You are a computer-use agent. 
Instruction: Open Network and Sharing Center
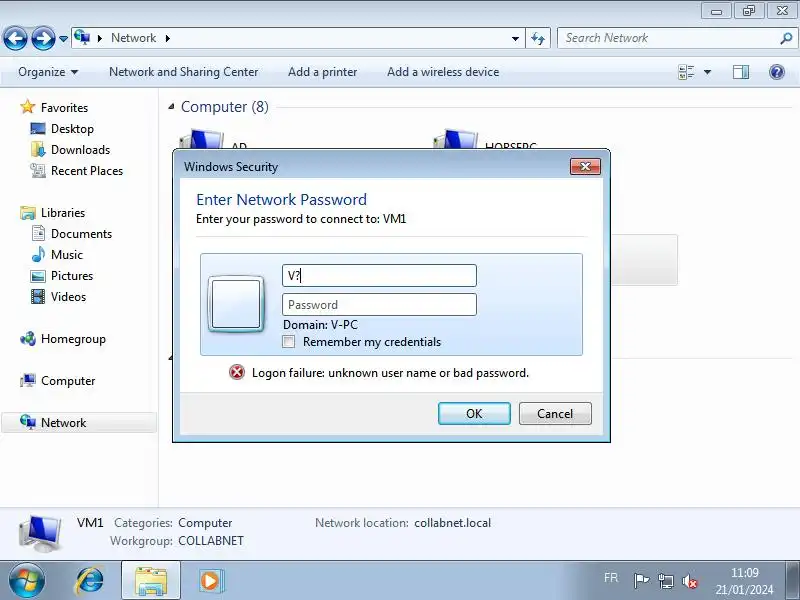184,72
